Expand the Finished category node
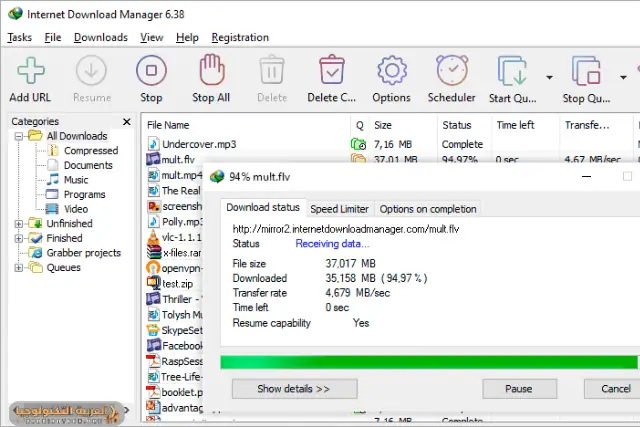Viewport: 640px width, 427px height. pos(18,238)
